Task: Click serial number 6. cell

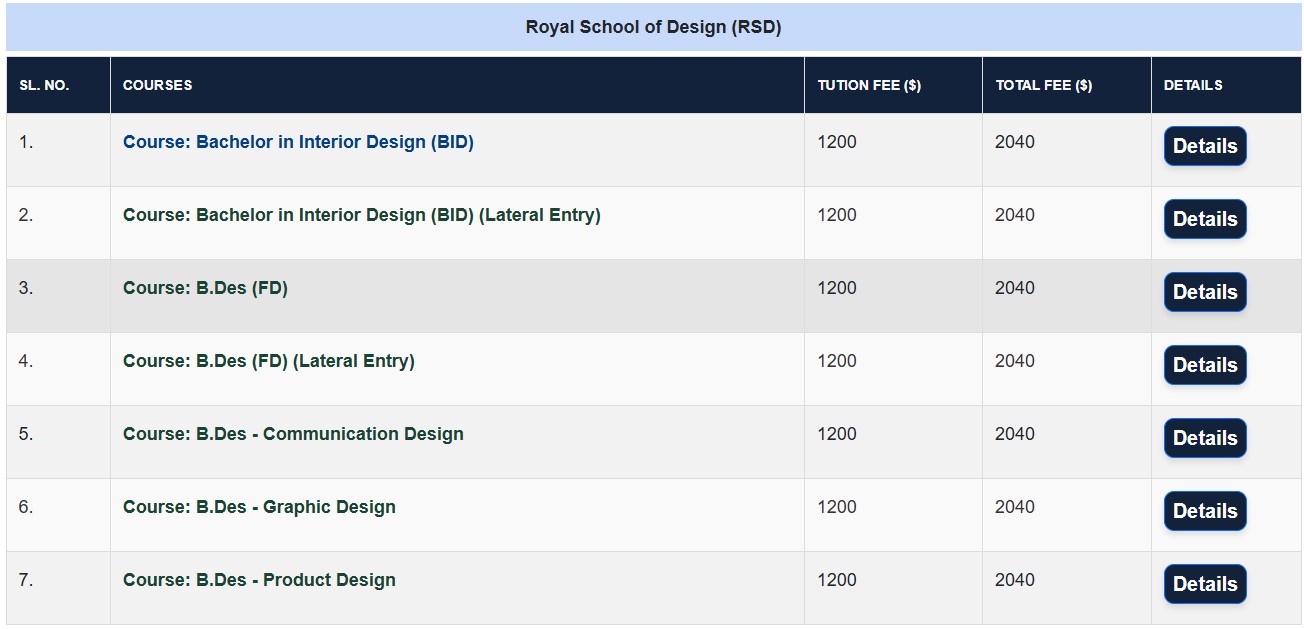Action: 58,515
